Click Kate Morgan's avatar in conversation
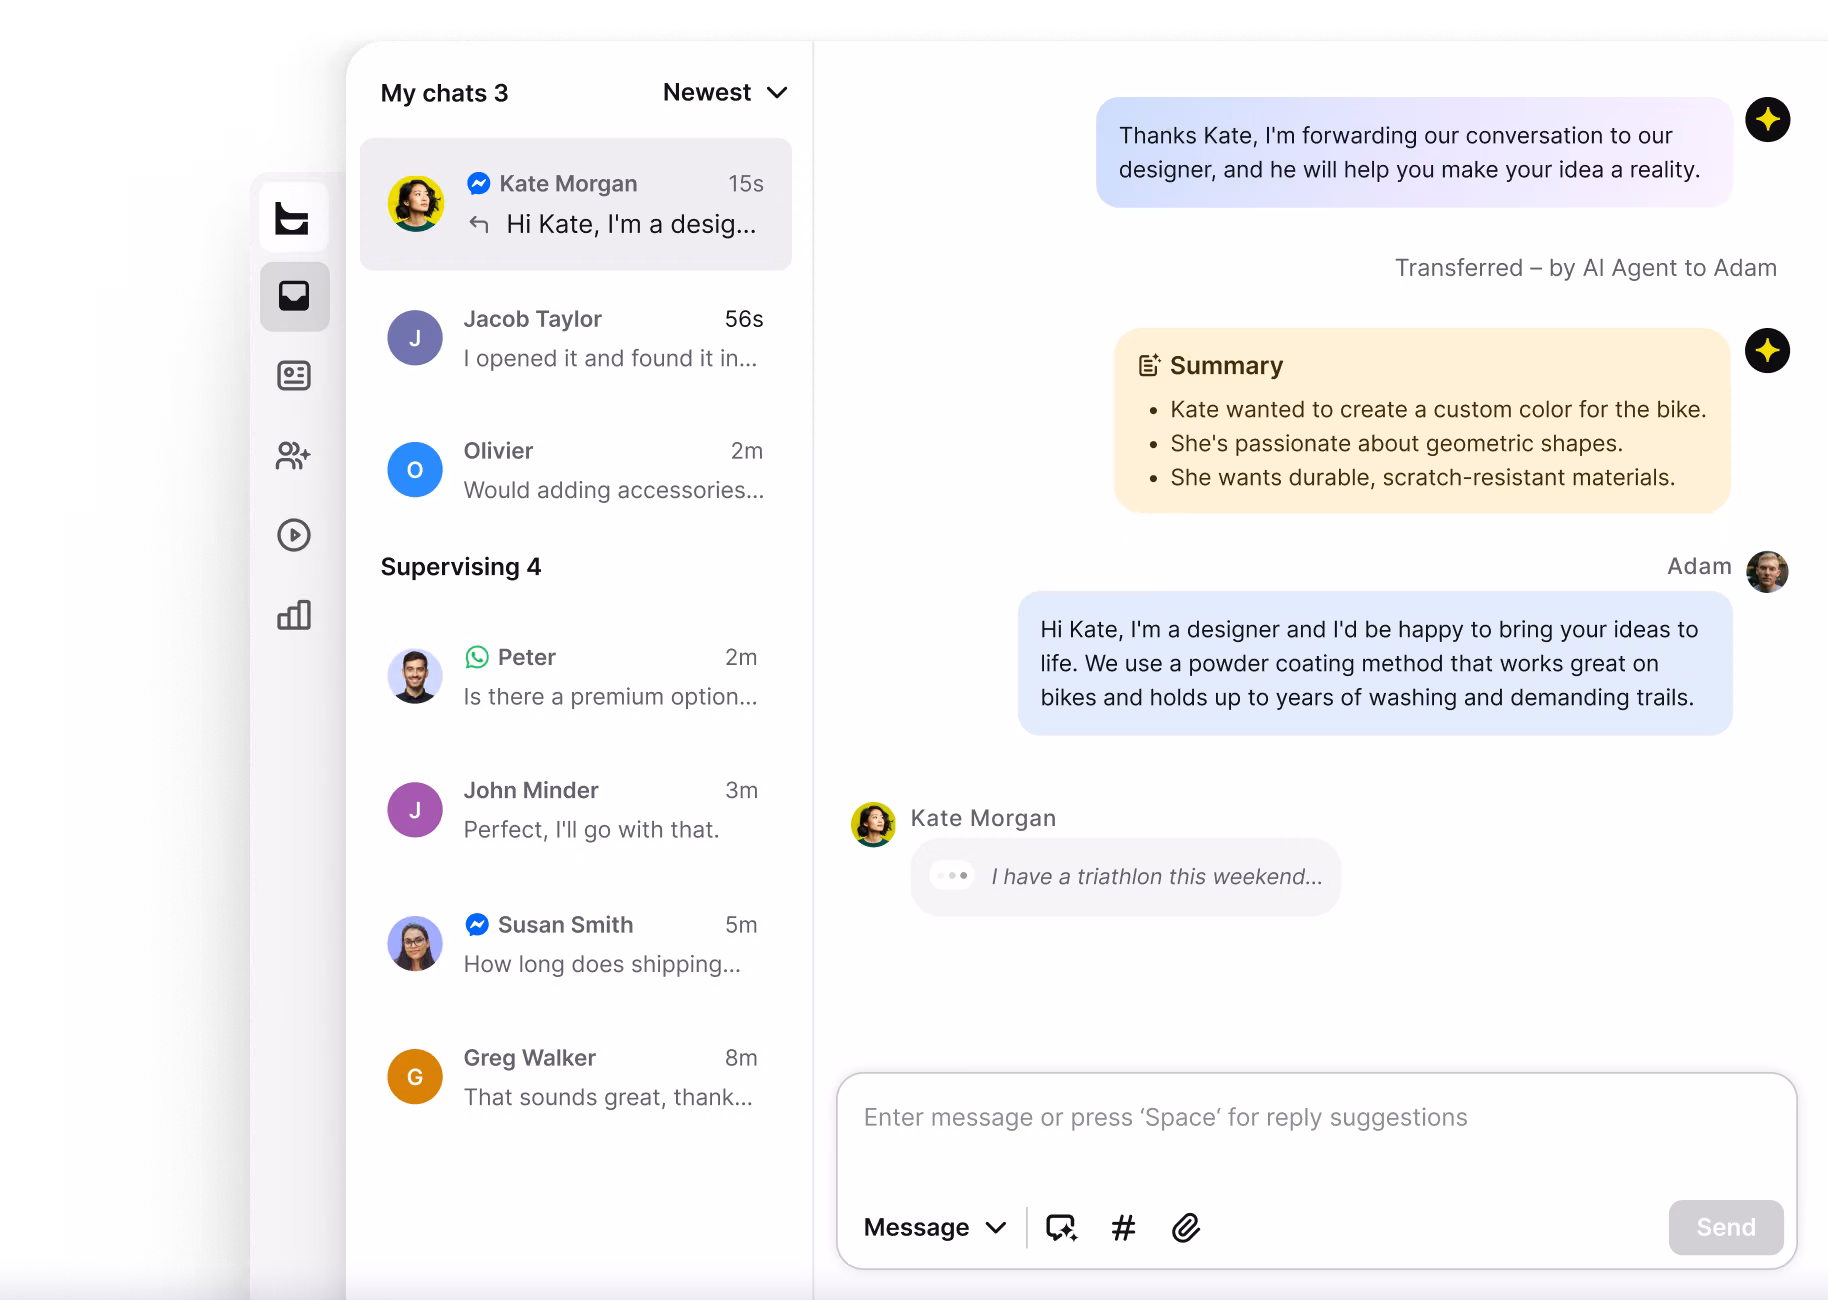Viewport: 1828px width, 1300px height. pos(873,824)
